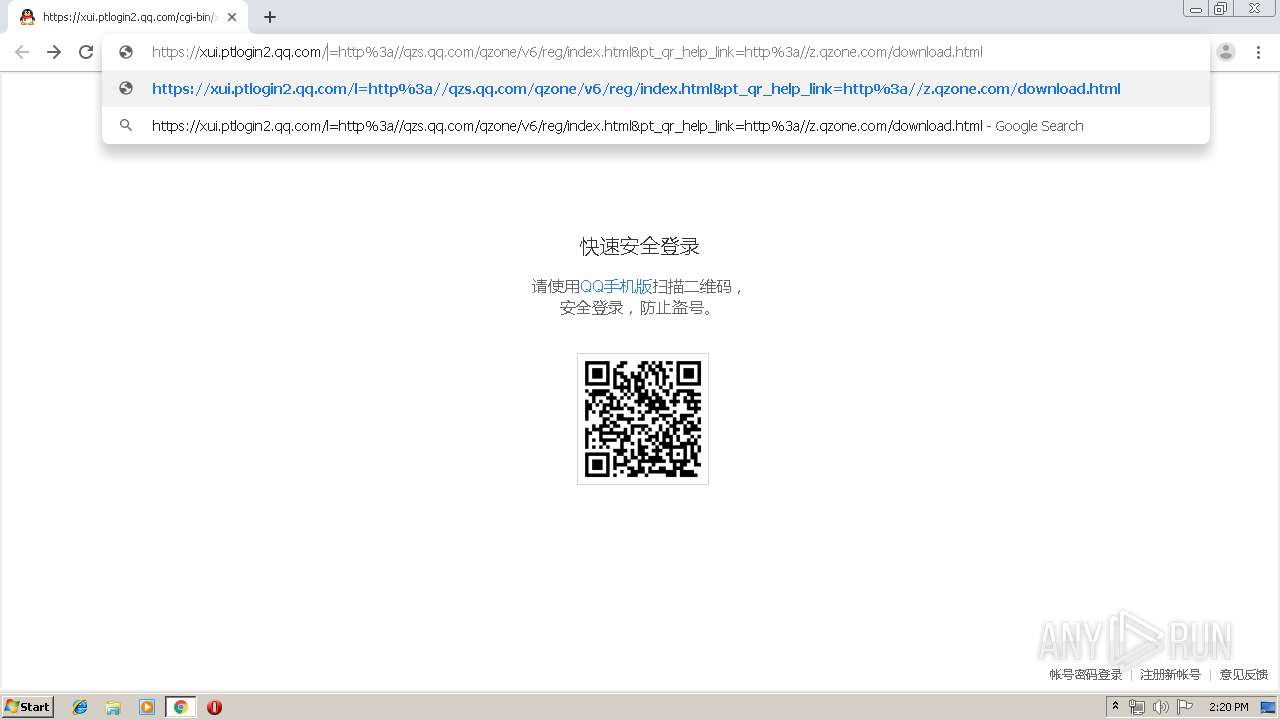
Task: Click the 2:20 PM clock
Action: pyautogui.click(x=1229, y=707)
